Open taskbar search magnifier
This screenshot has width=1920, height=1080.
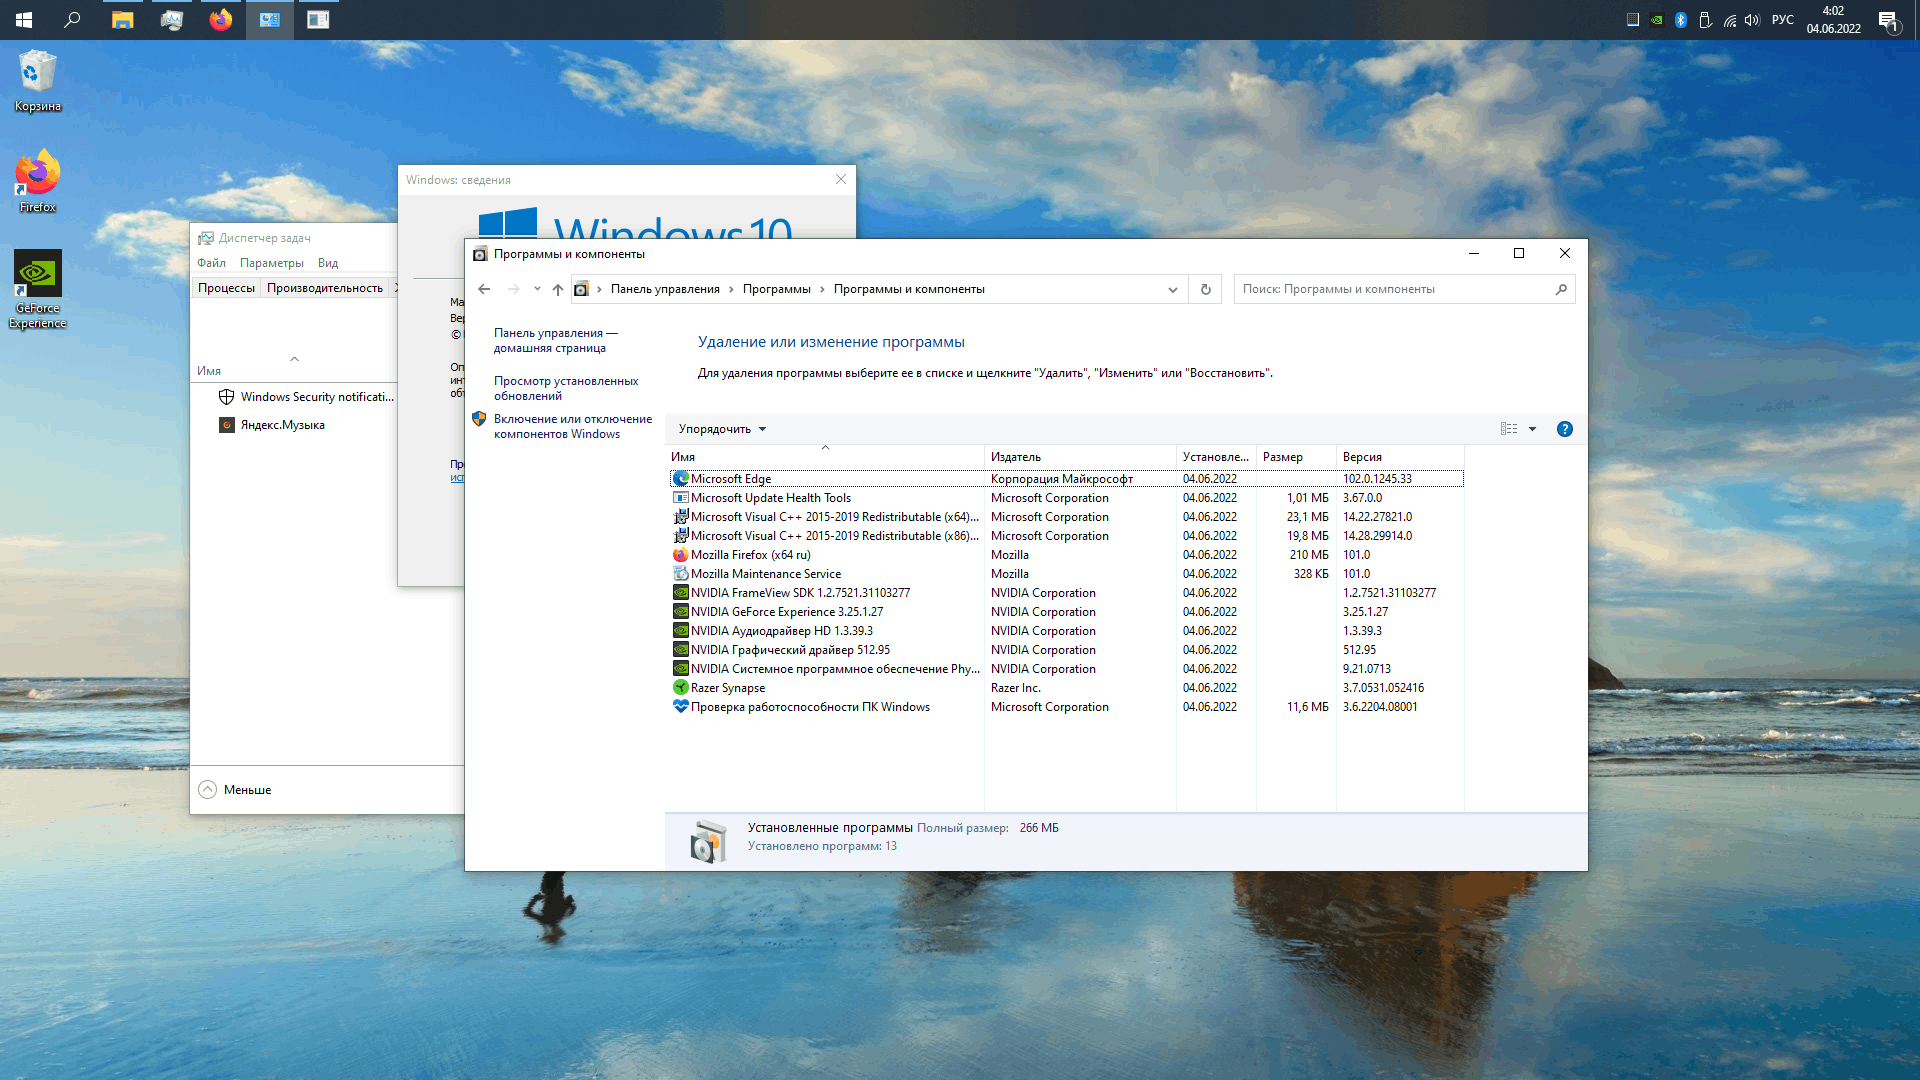(x=72, y=20)
